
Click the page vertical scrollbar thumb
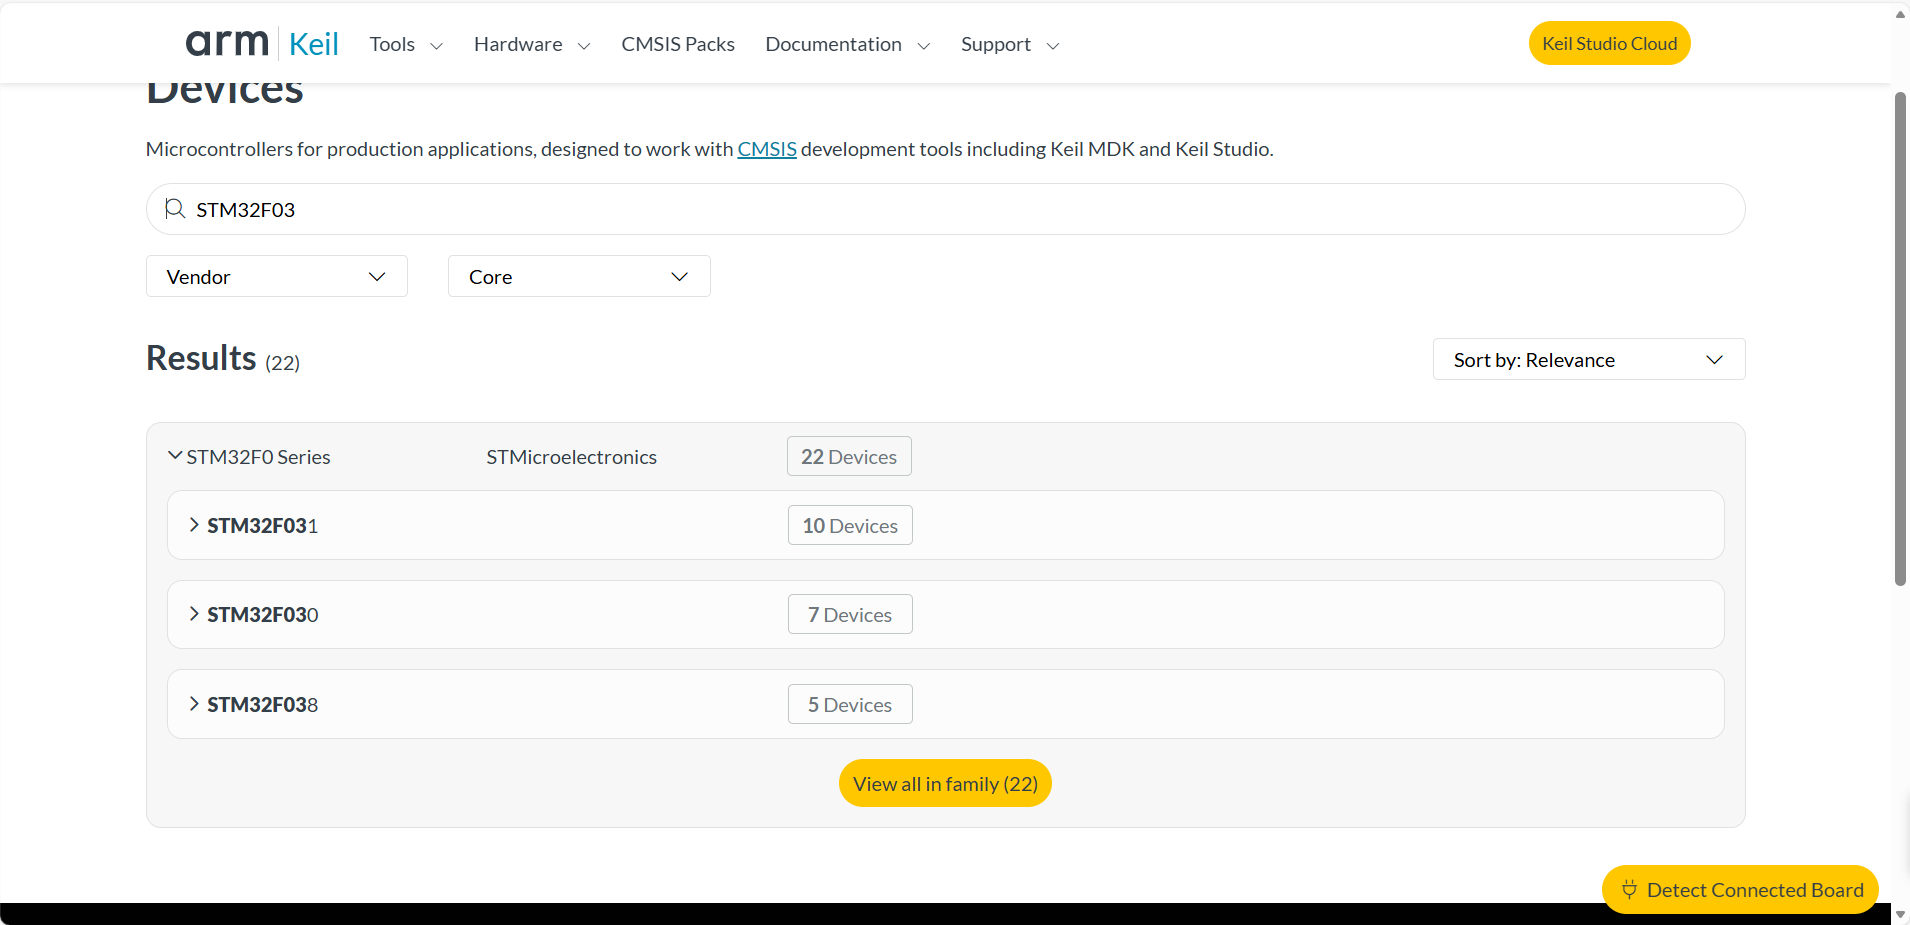pyautogui.click(x=1900, y=339)
